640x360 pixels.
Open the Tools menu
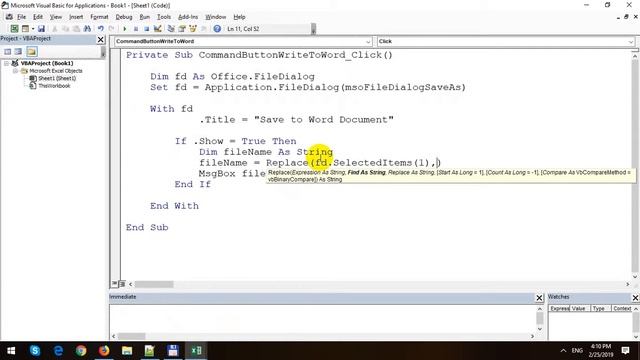coord(164,17)
